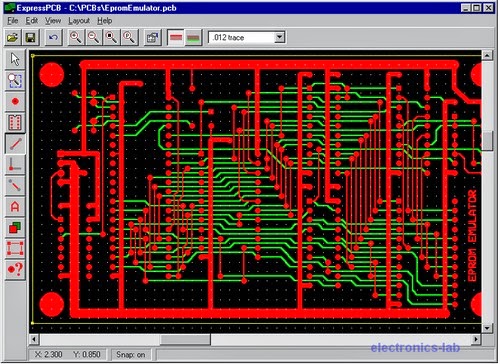
Task: Select the place rectangle tool
Action: [x=15, y=248]
